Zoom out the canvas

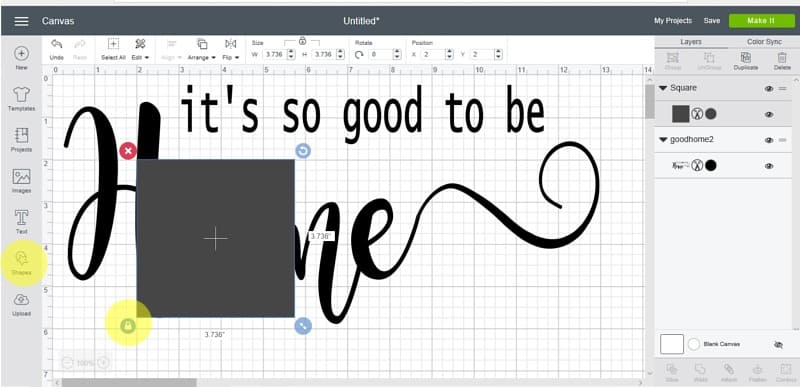tap(67, 363)
